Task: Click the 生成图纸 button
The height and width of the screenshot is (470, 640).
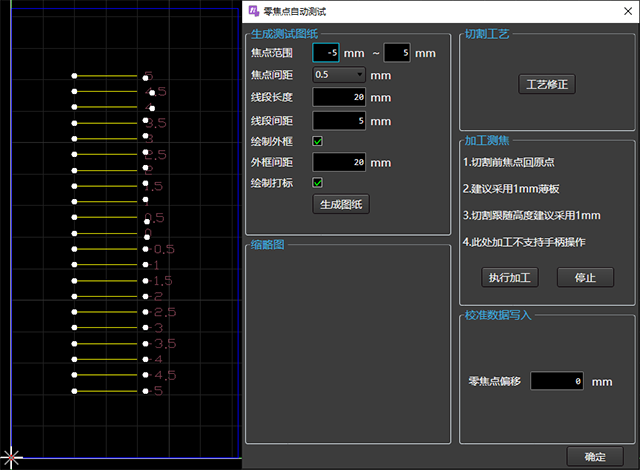Action: click(x=341, y=204)
